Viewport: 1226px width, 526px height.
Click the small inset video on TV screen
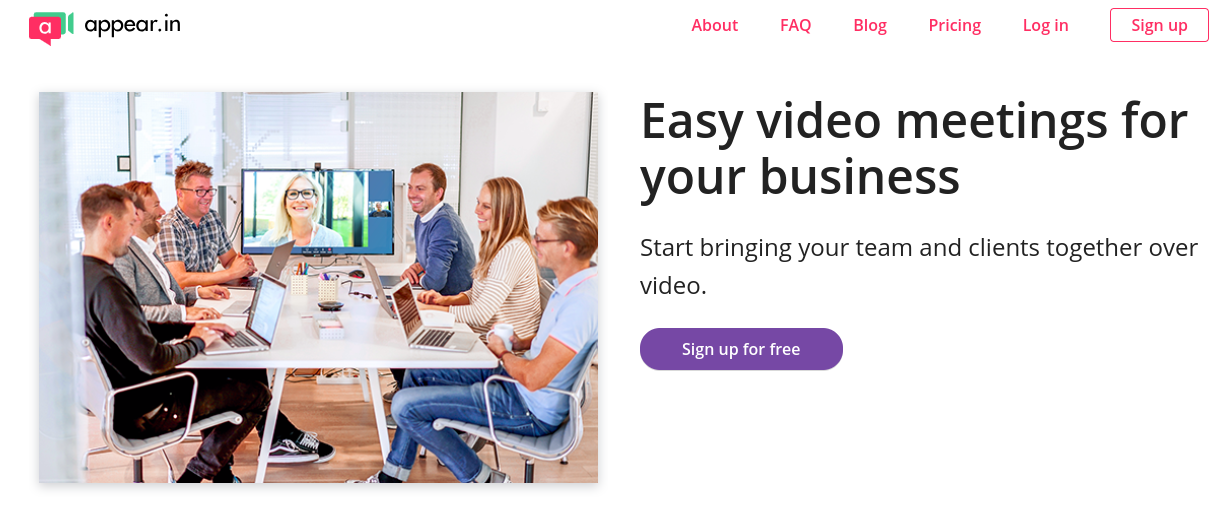tap(380, 208)
